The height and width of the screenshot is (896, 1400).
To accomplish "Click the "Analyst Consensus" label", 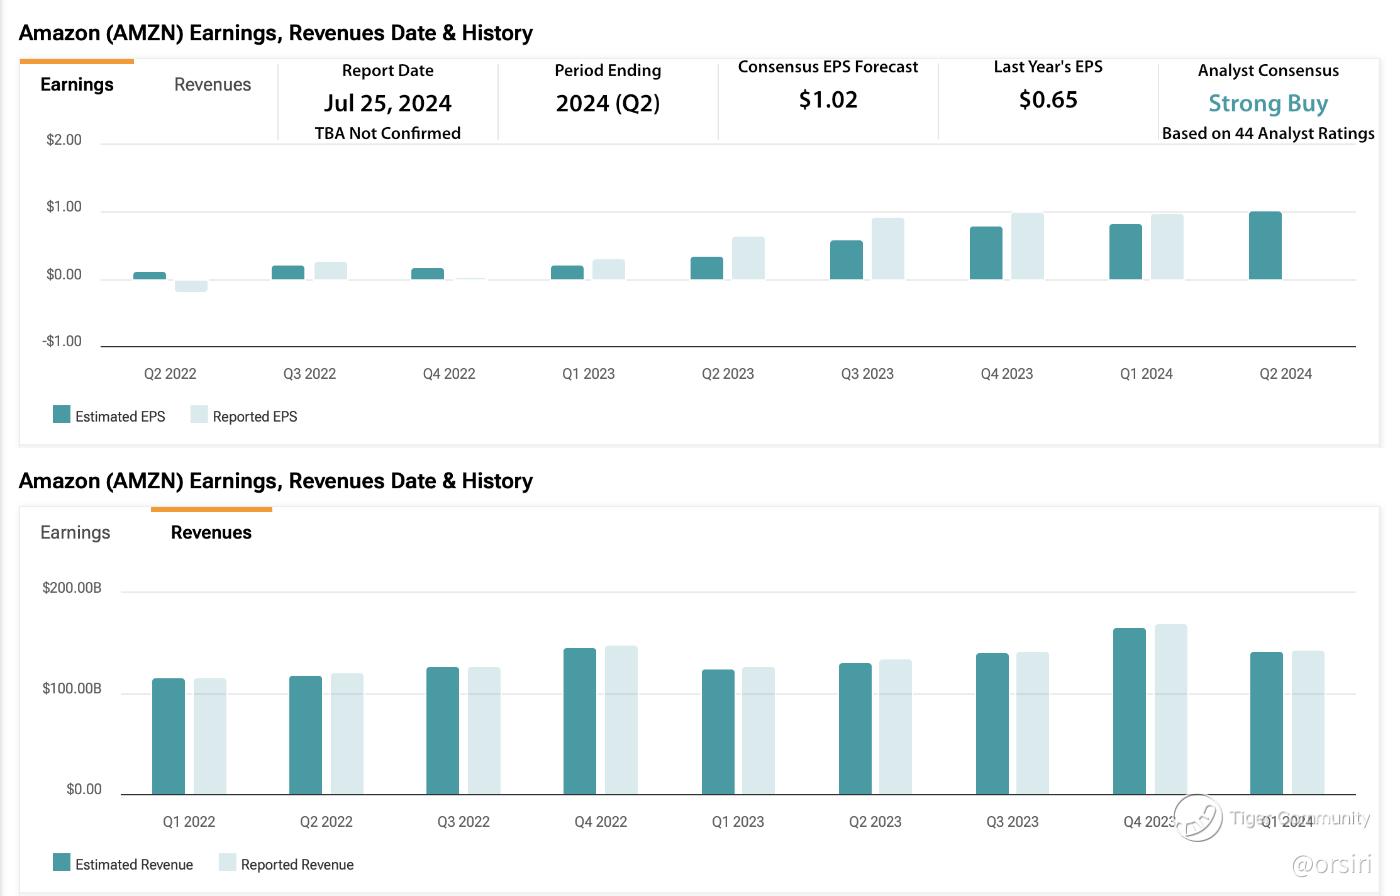I will [1268, 71].
